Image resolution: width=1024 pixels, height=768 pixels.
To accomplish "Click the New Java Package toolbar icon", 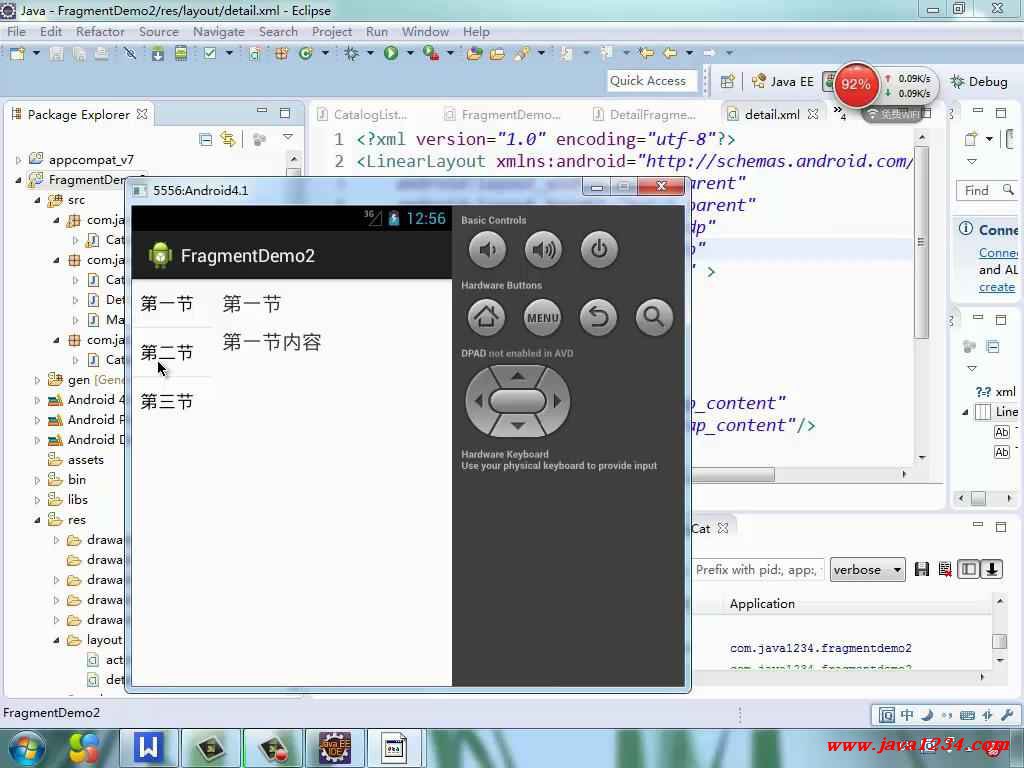I will tap(281, 53).
